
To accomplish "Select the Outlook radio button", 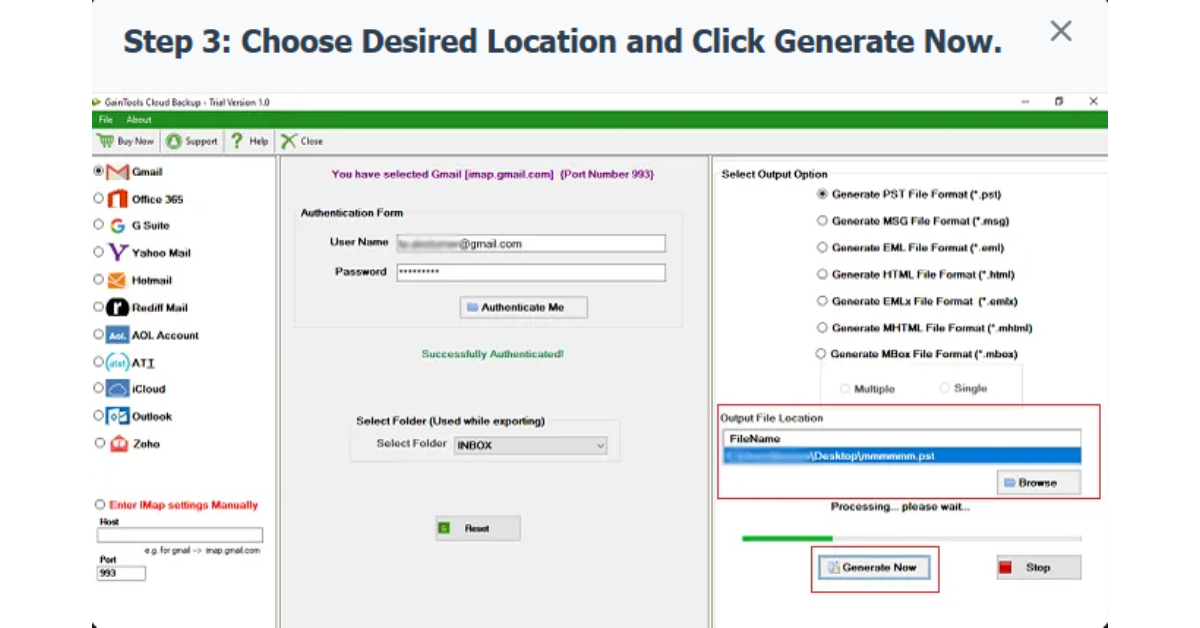I will pyautogui.click(x=98, y=415).
